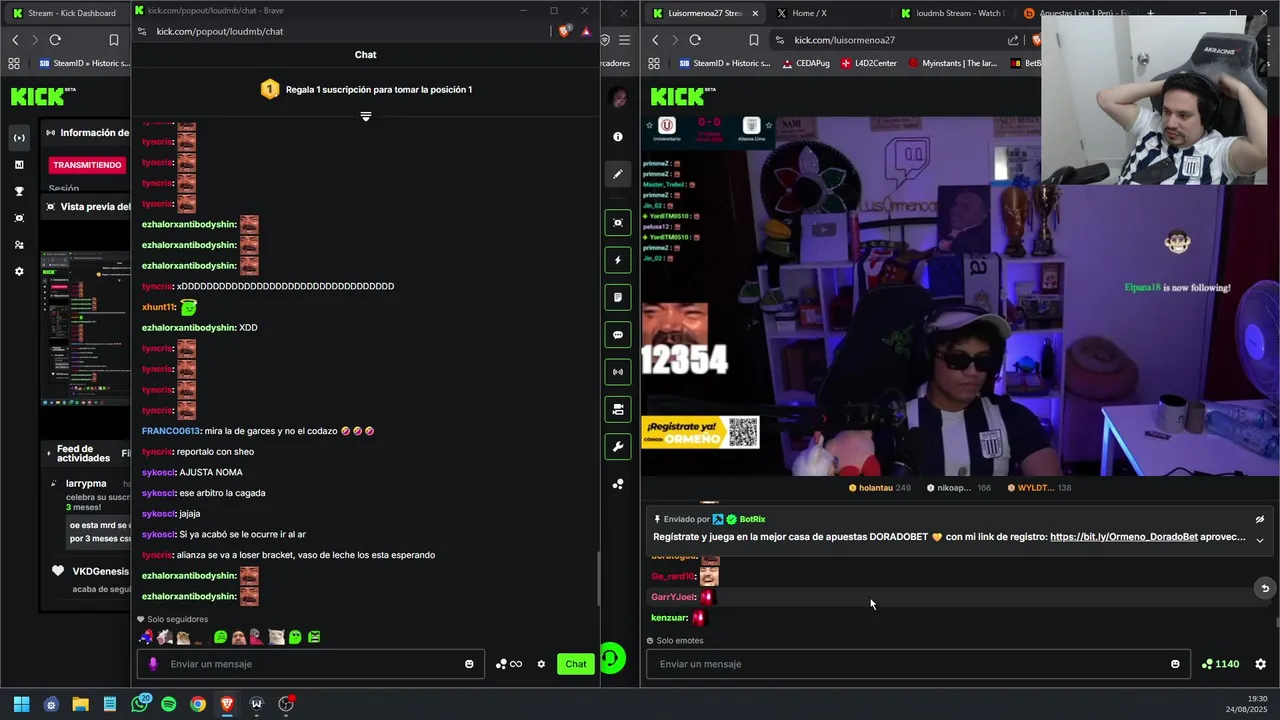This screenshot has height=720, width=1280.
Task: Open the trophy icon in dashboard sidebar
Action: 19,191
